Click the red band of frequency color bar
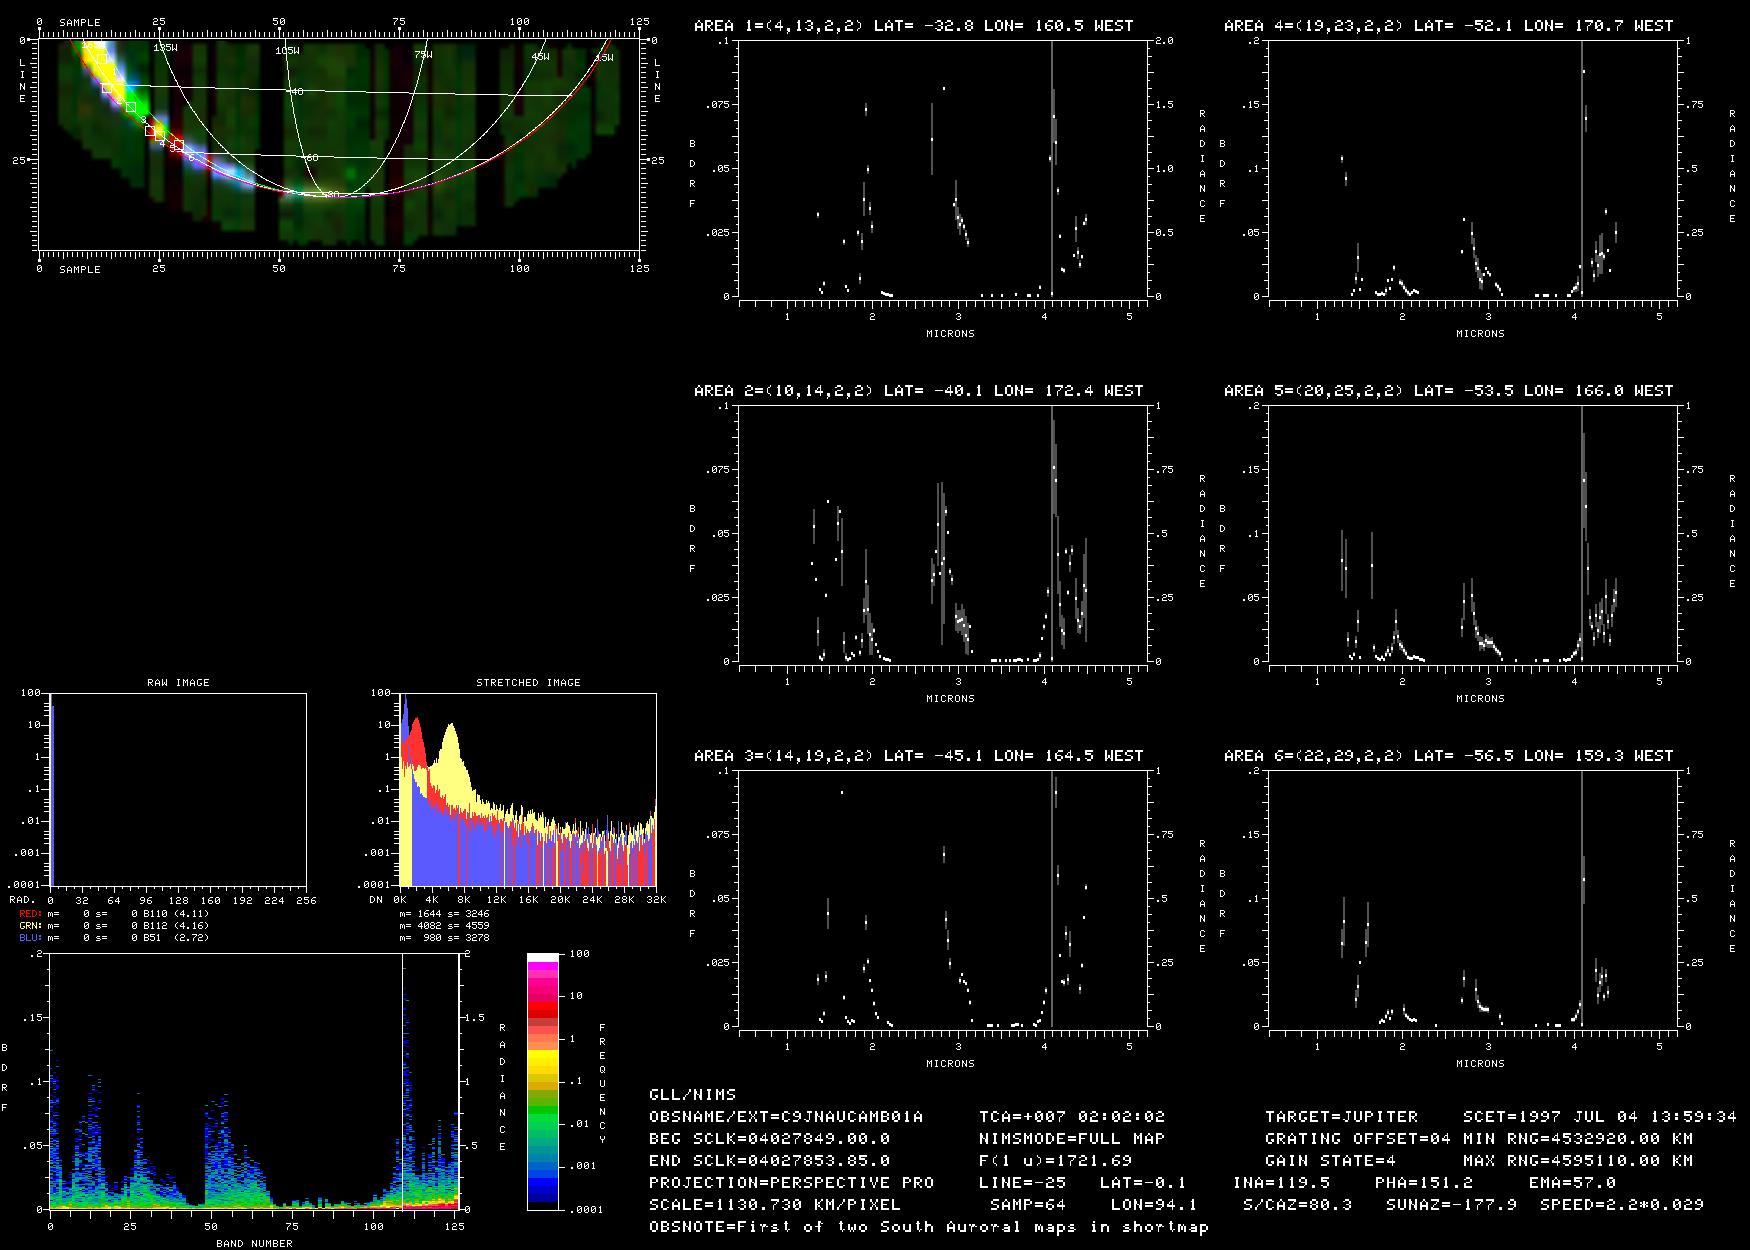The image size is (1750, 1250). (543, 1008)
